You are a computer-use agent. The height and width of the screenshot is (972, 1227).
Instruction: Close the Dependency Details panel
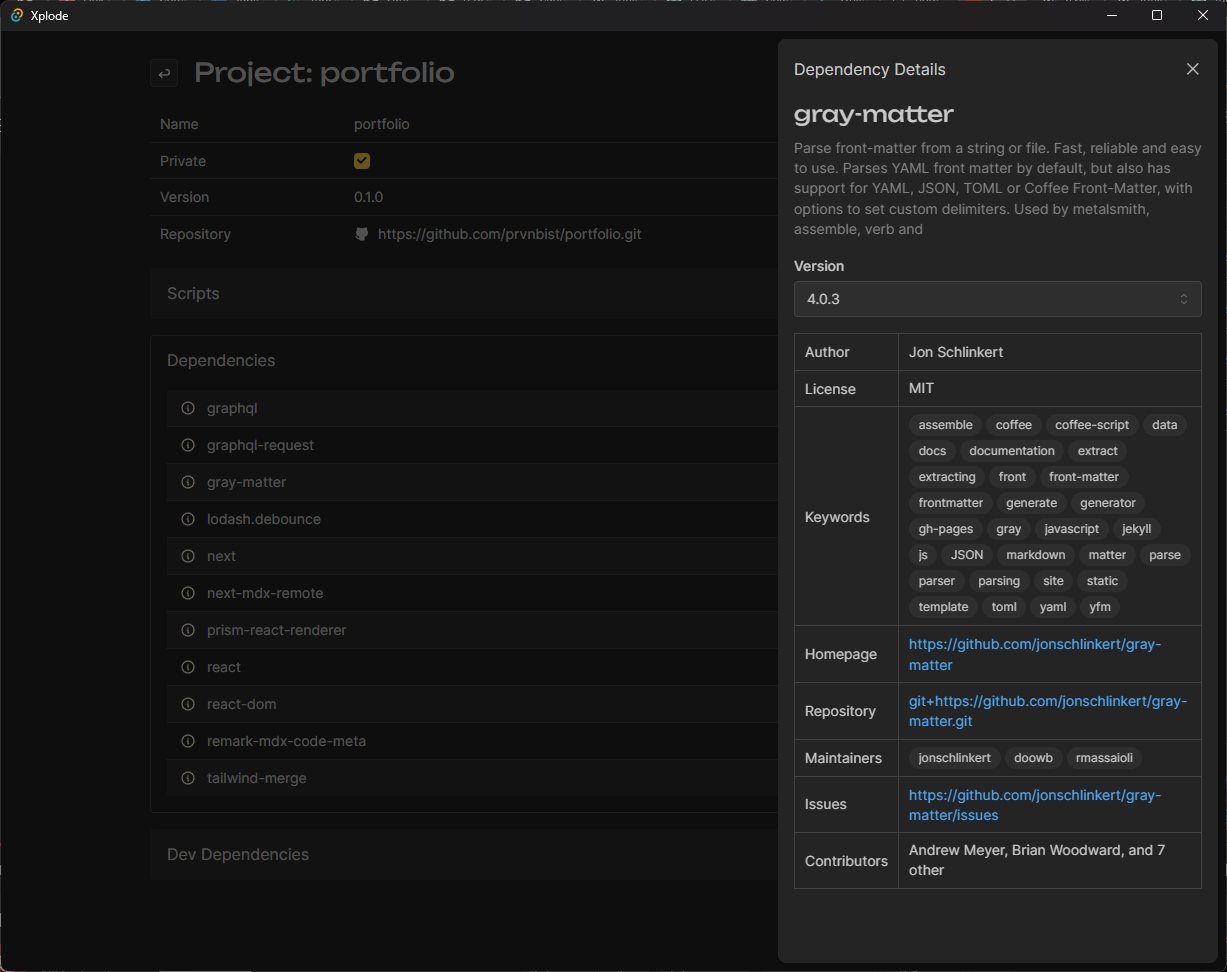(1192, 69)
